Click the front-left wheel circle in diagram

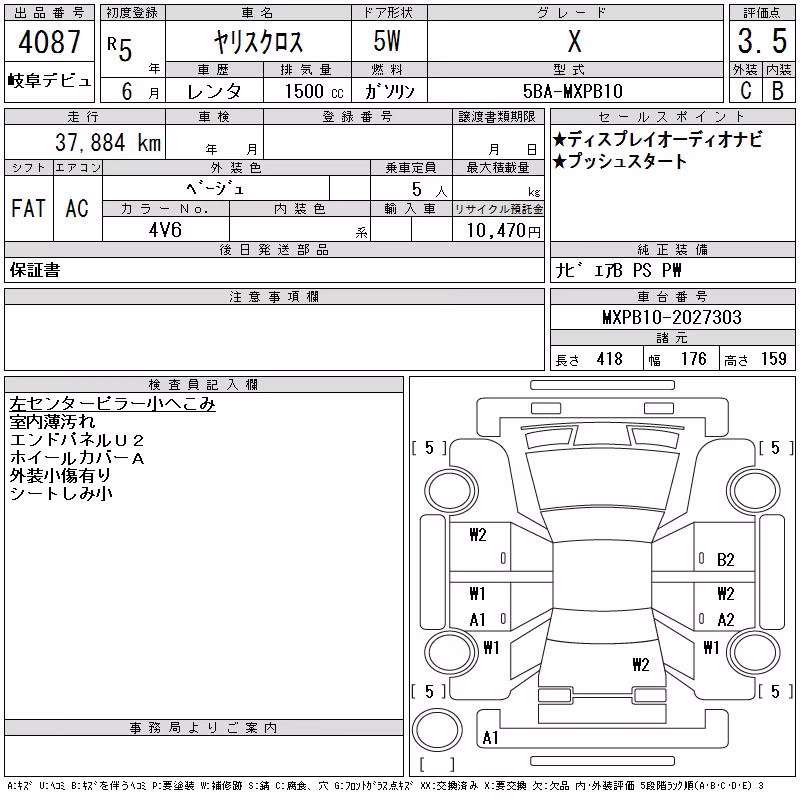pos(451,491)
